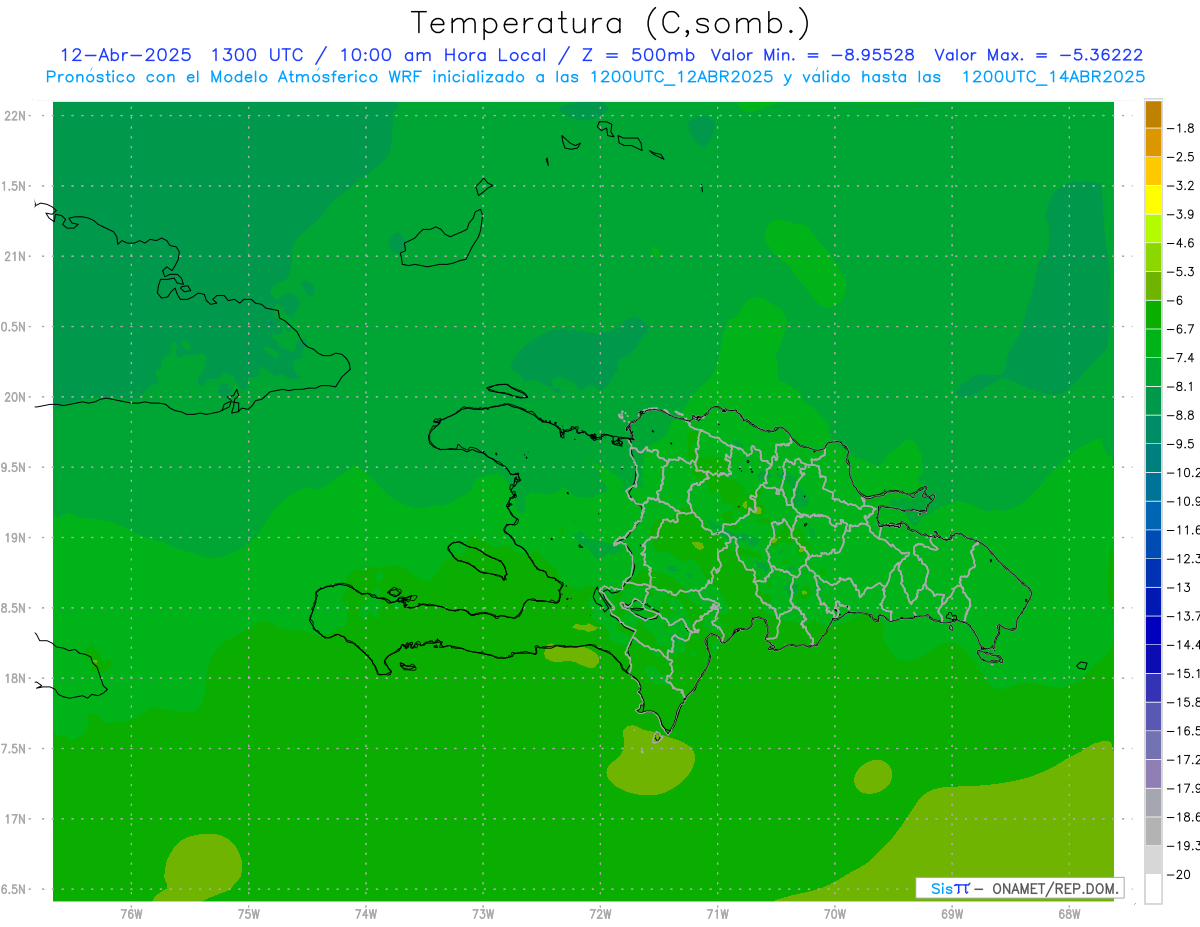Click the 21N latitude axis label

15,257
